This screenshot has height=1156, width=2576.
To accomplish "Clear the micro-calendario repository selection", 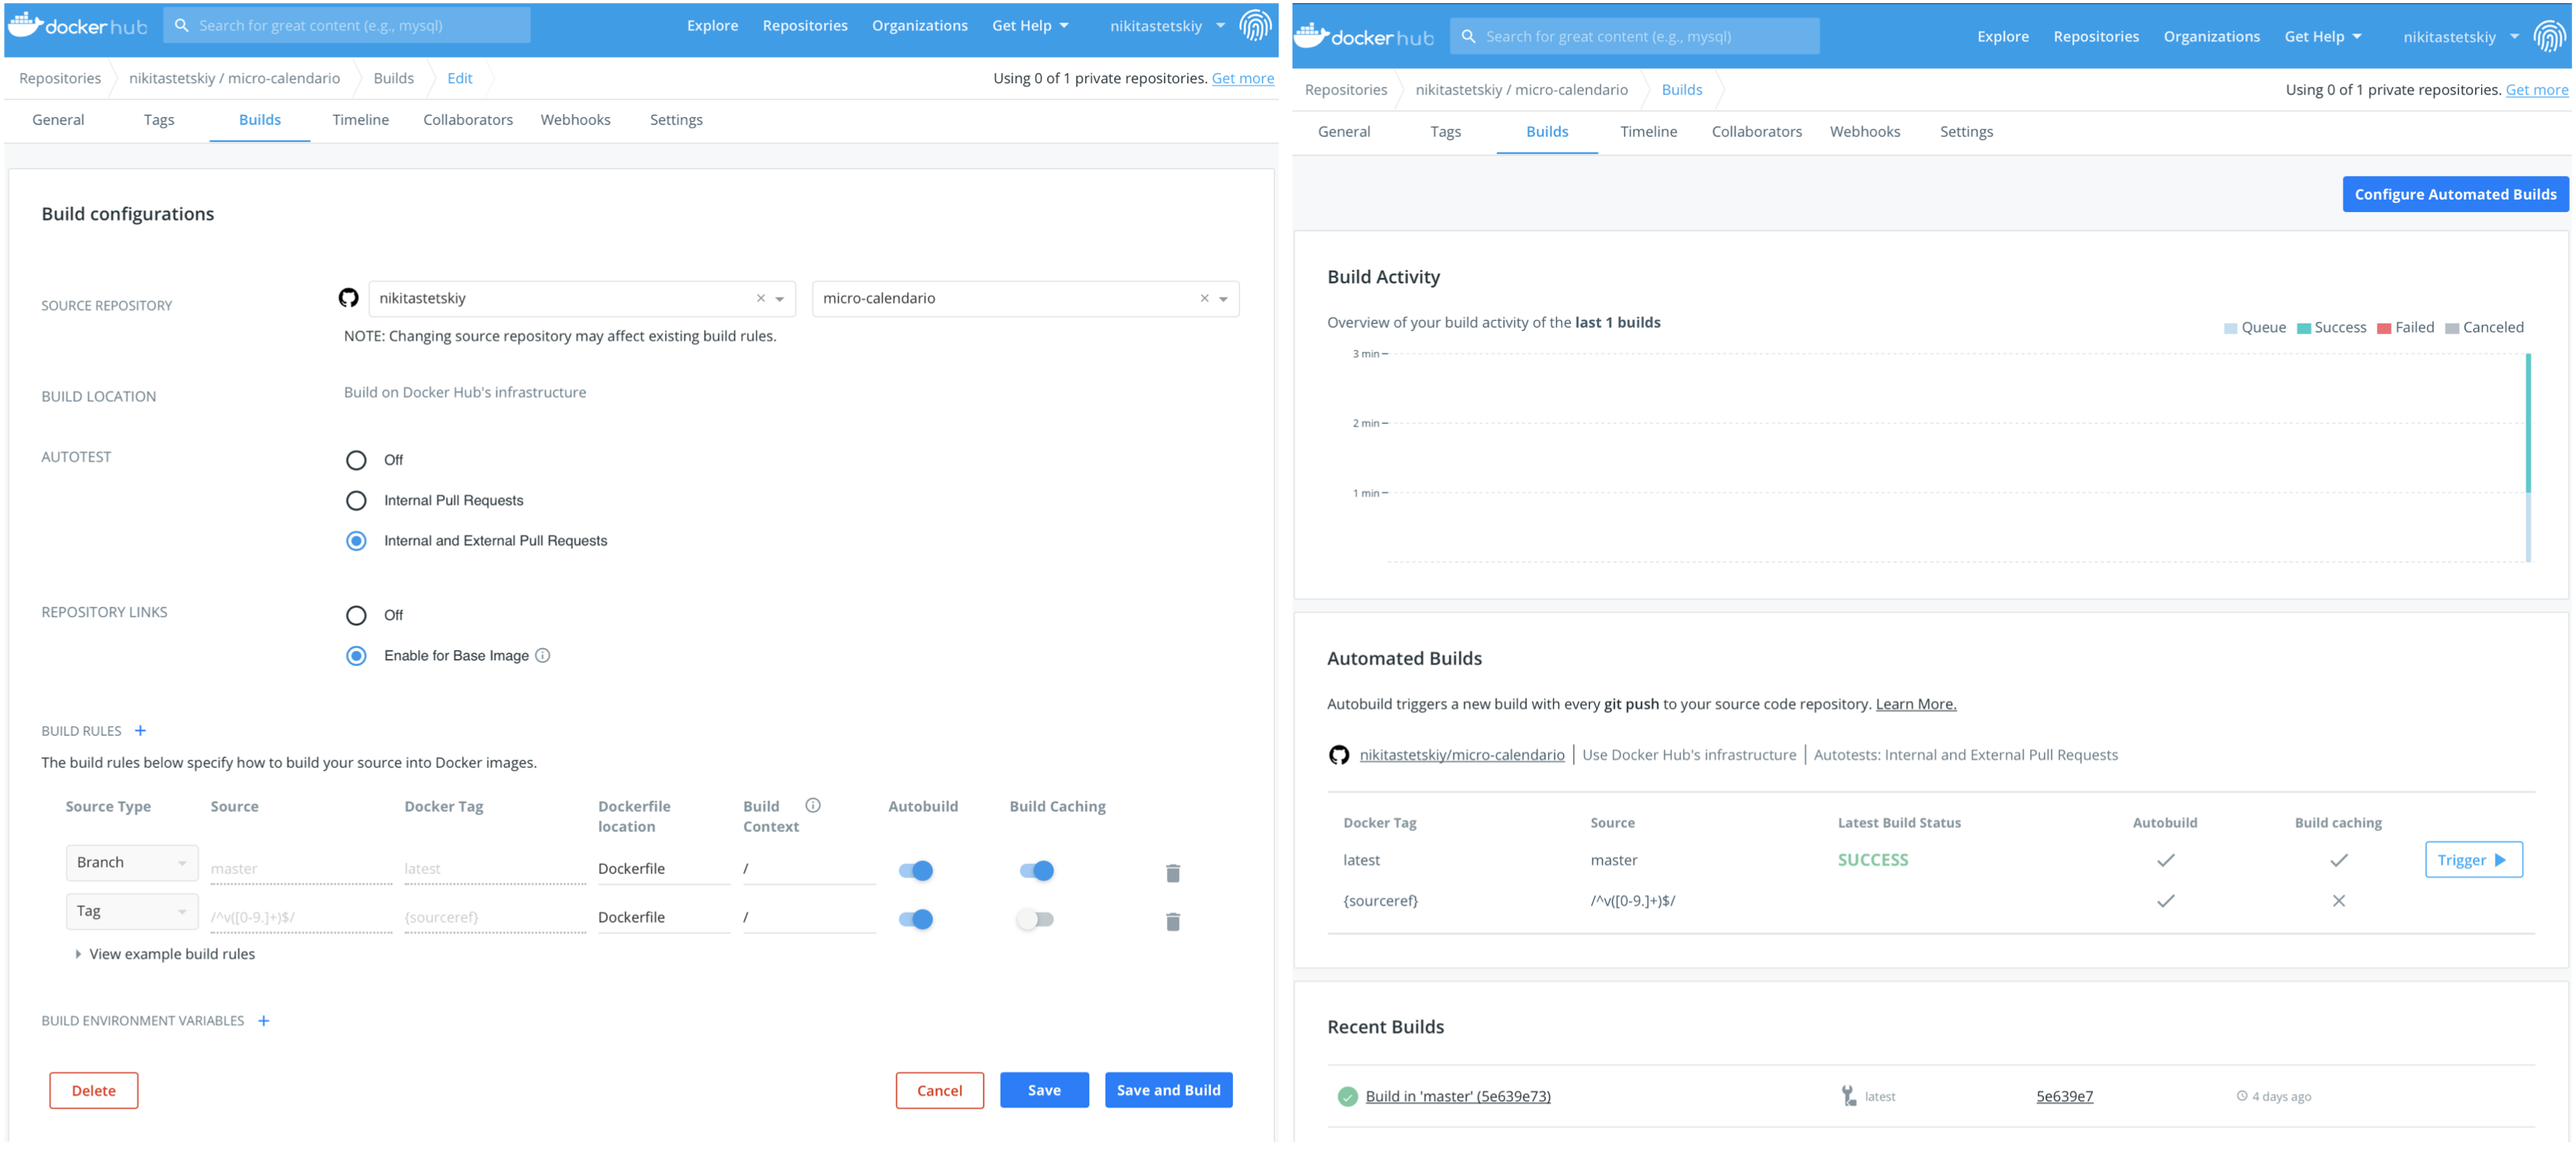I will coord(1204,298).
